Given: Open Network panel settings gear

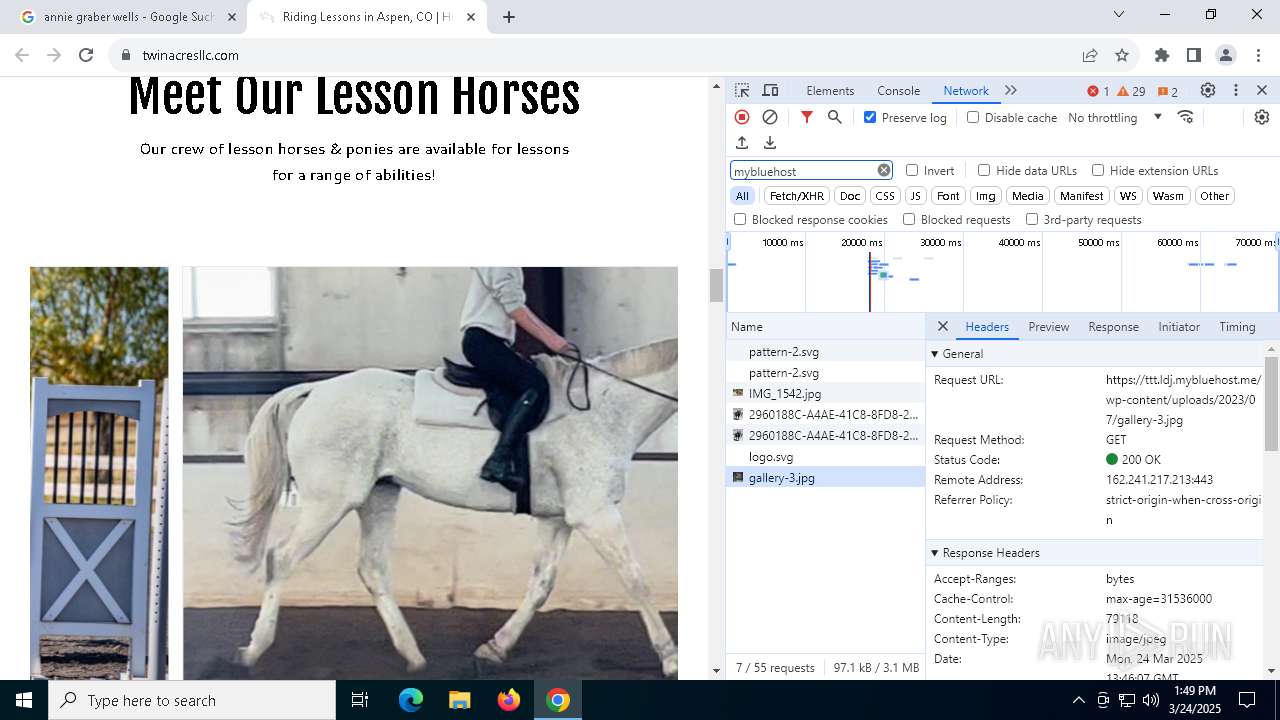Looking at the screenshot, I should click(x=1262, y=117).
